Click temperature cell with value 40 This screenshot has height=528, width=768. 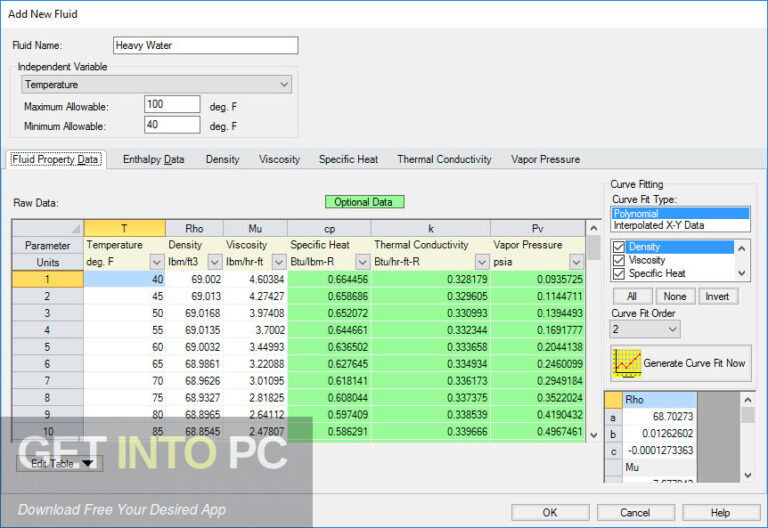(124, 279)
